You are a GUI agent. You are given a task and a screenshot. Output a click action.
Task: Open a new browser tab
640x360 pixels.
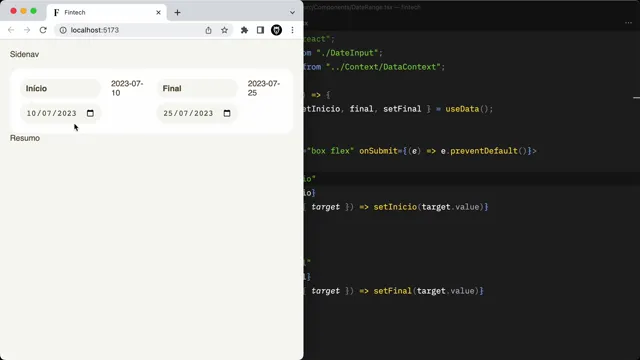[177, 13]
